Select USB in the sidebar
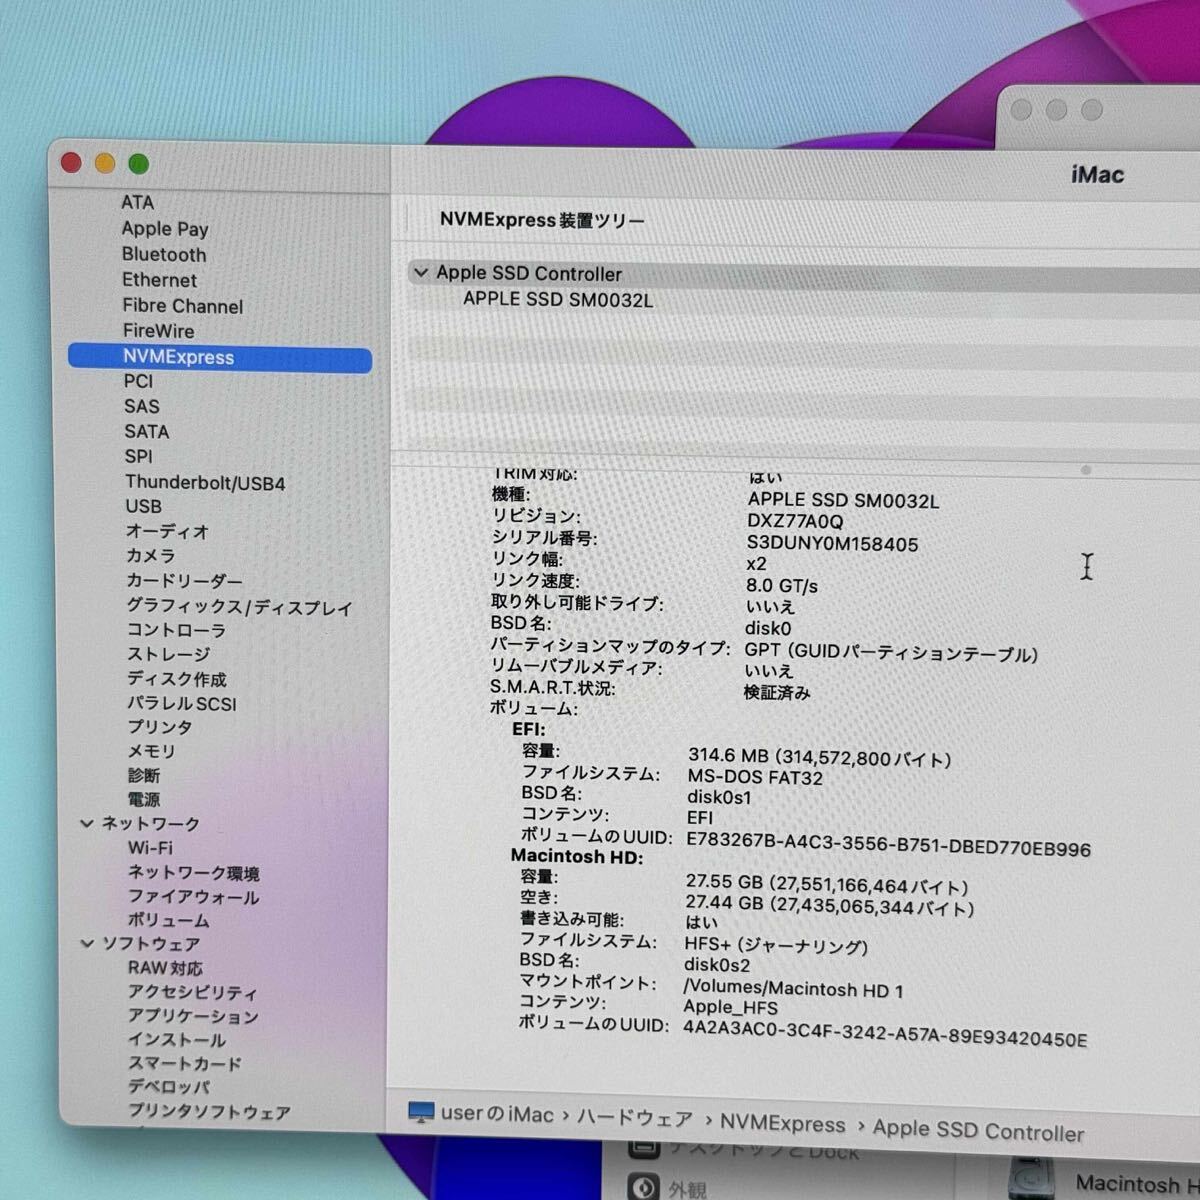Viewport: 1200px width, 1200px height. click(144, 507)
